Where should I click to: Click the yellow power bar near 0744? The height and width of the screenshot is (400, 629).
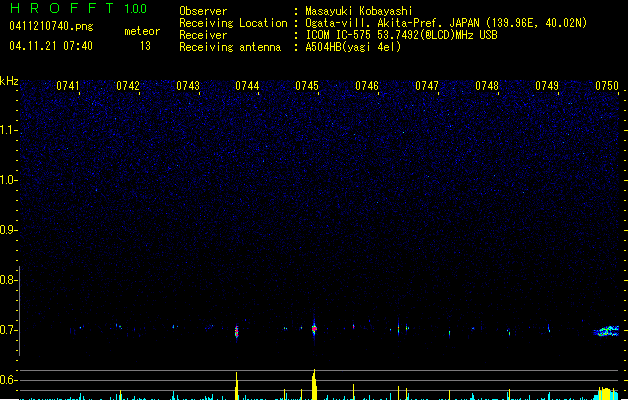click(237, 386)
